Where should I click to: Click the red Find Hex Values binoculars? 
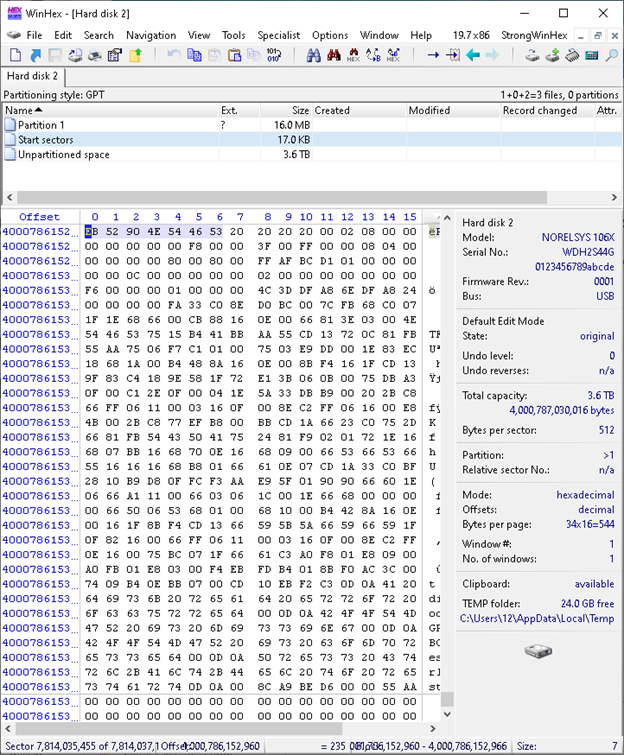(x=334, y=55)
